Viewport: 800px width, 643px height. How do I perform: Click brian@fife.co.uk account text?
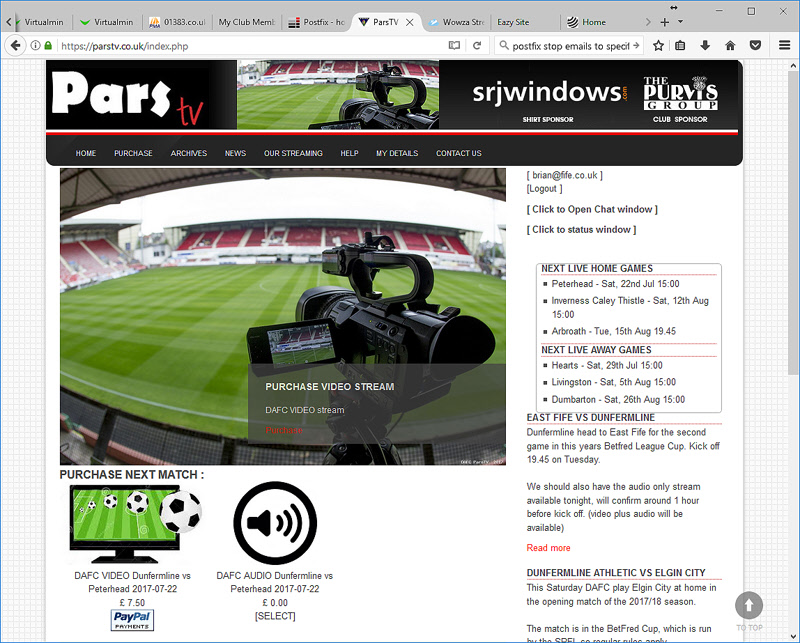(565, 175)
